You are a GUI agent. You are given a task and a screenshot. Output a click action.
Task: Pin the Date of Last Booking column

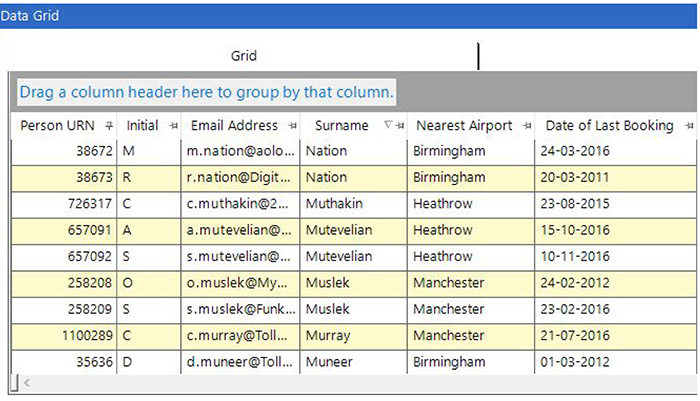click(688, 126)
